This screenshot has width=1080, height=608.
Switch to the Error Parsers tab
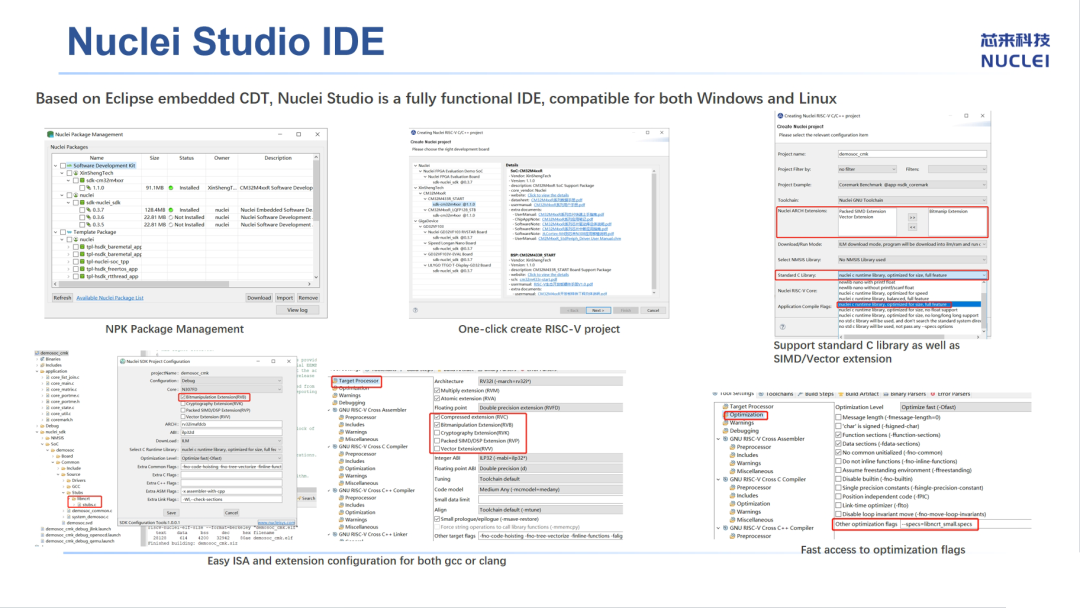(x=951, y=395)
